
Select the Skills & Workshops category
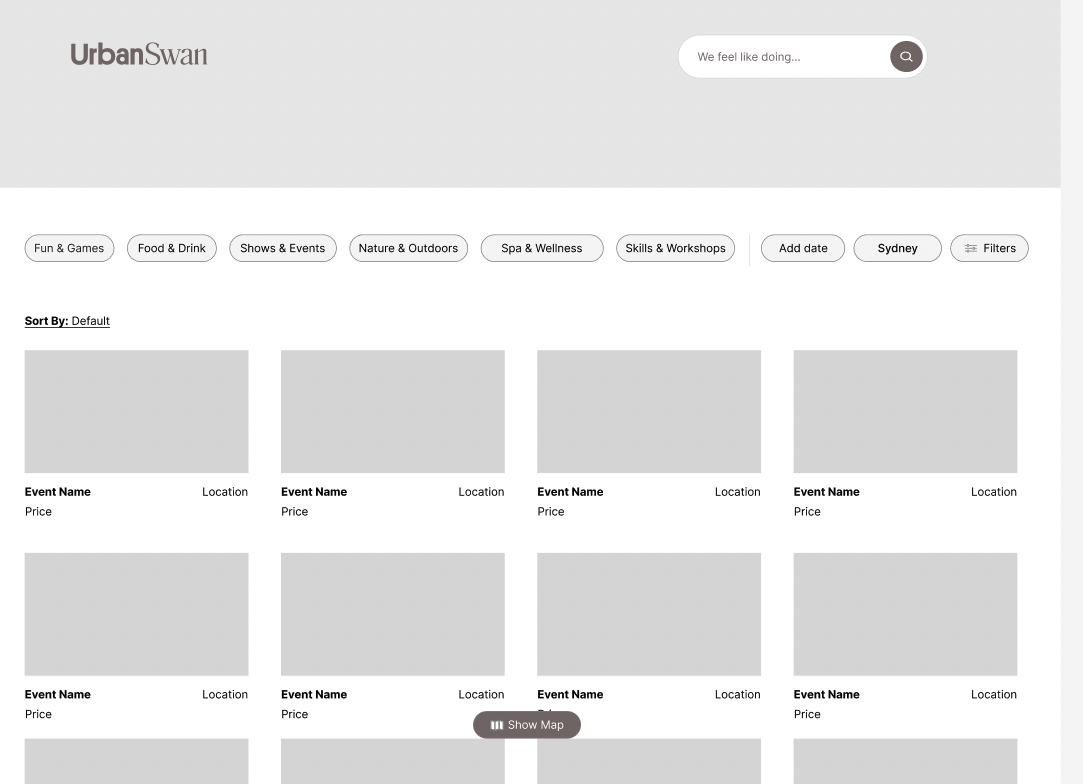tap(675, 248)
